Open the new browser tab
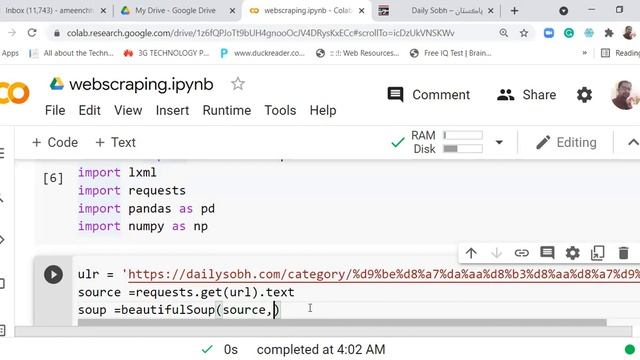The height and width of the screenshot is (360, 640). pos(514,11)
